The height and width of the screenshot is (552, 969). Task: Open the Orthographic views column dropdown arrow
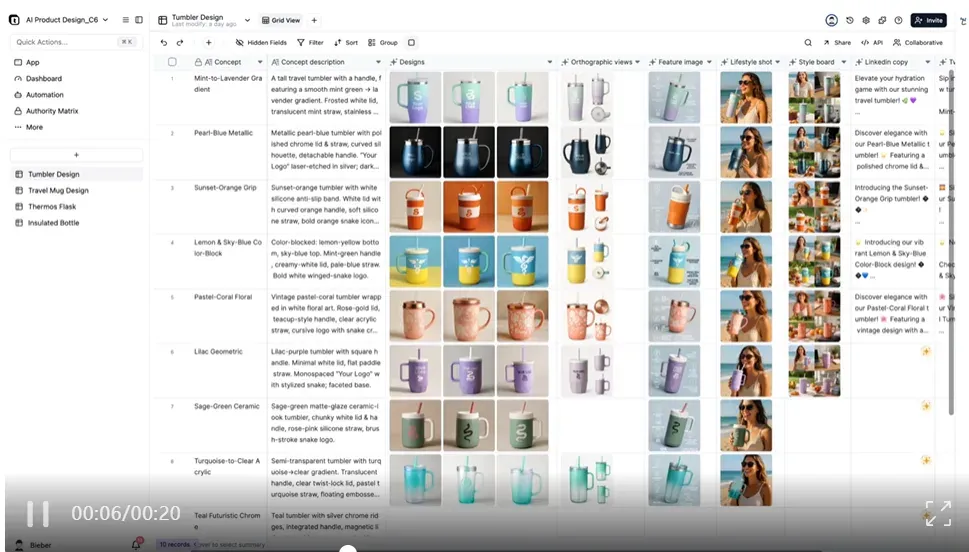tap(637, 62)
